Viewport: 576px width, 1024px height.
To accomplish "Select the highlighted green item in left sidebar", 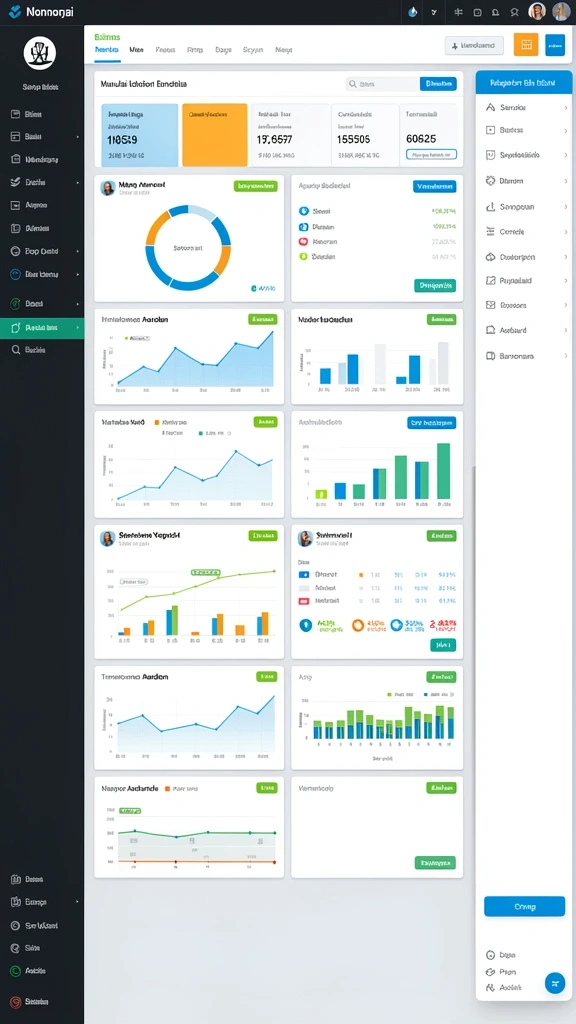I will coord(42,328).
